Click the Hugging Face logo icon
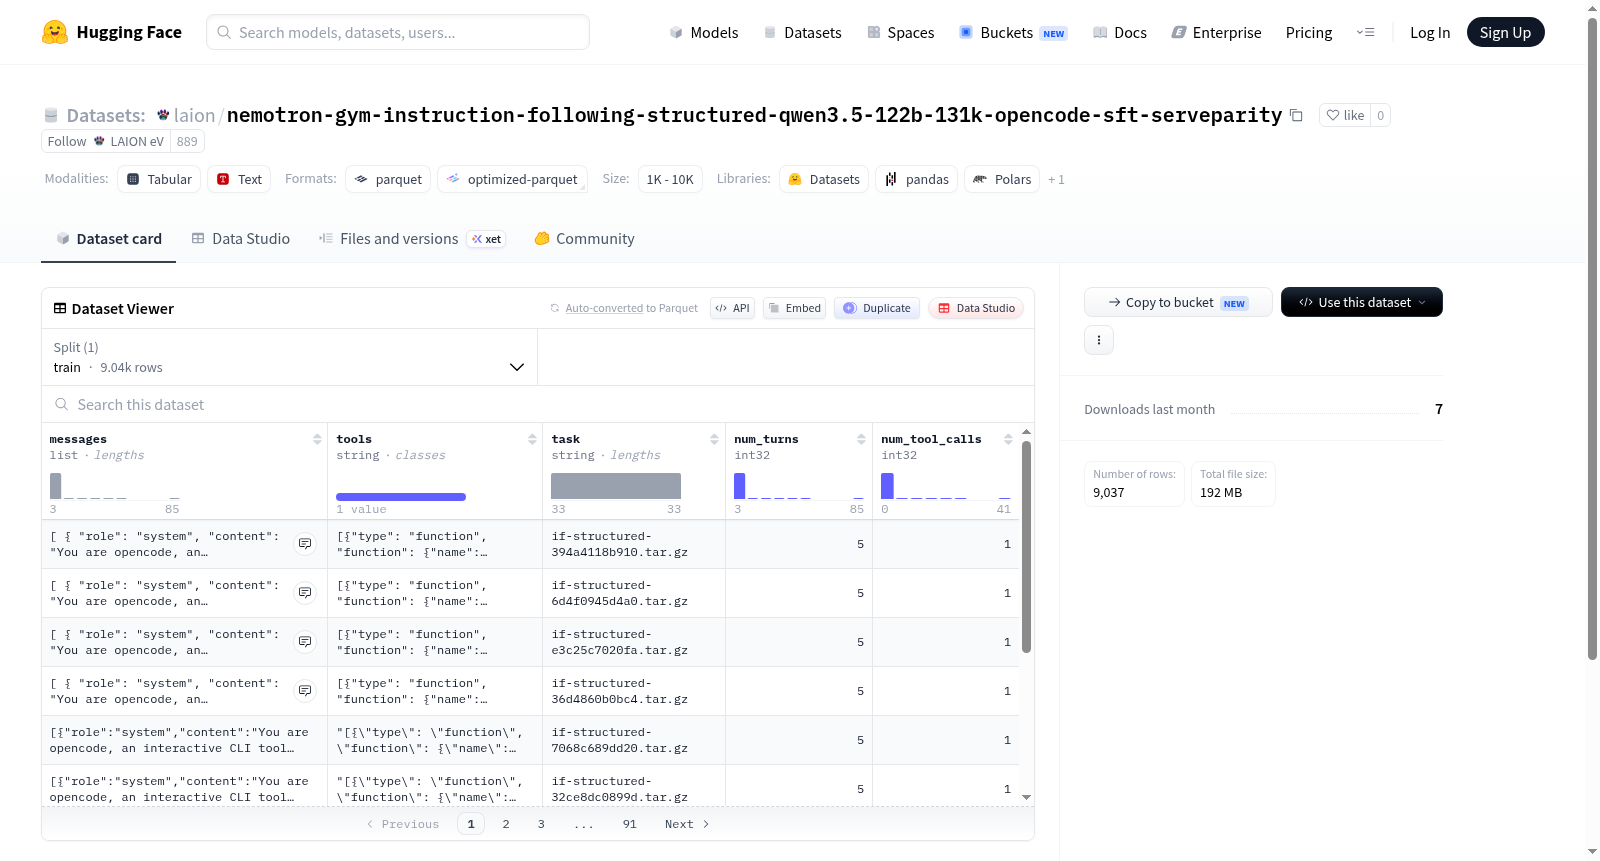This screenshot has height=861, width=1600. point(55,32)
